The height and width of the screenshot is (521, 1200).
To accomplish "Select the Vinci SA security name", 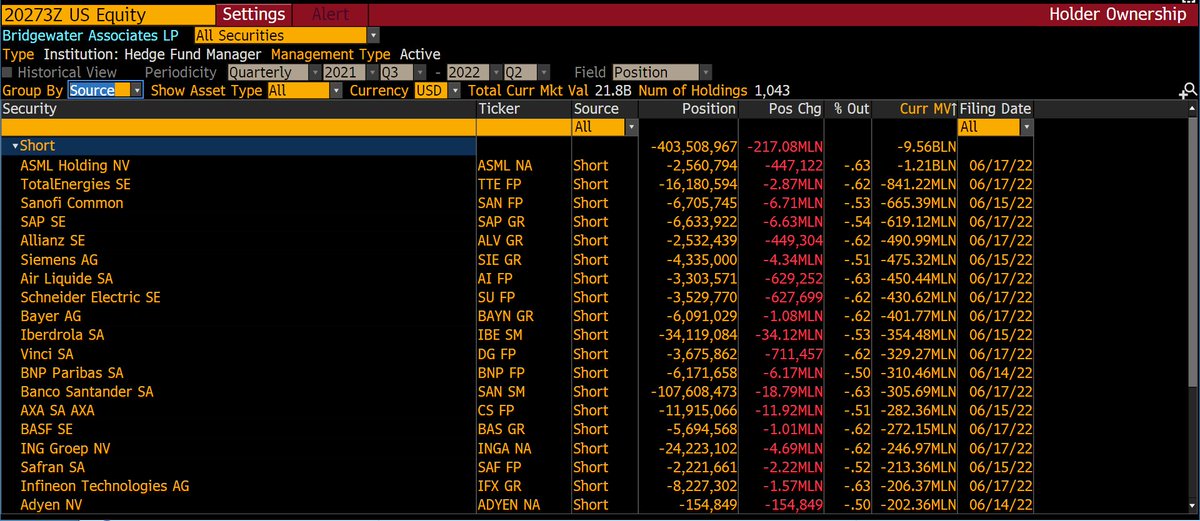I will coord(49,354).
